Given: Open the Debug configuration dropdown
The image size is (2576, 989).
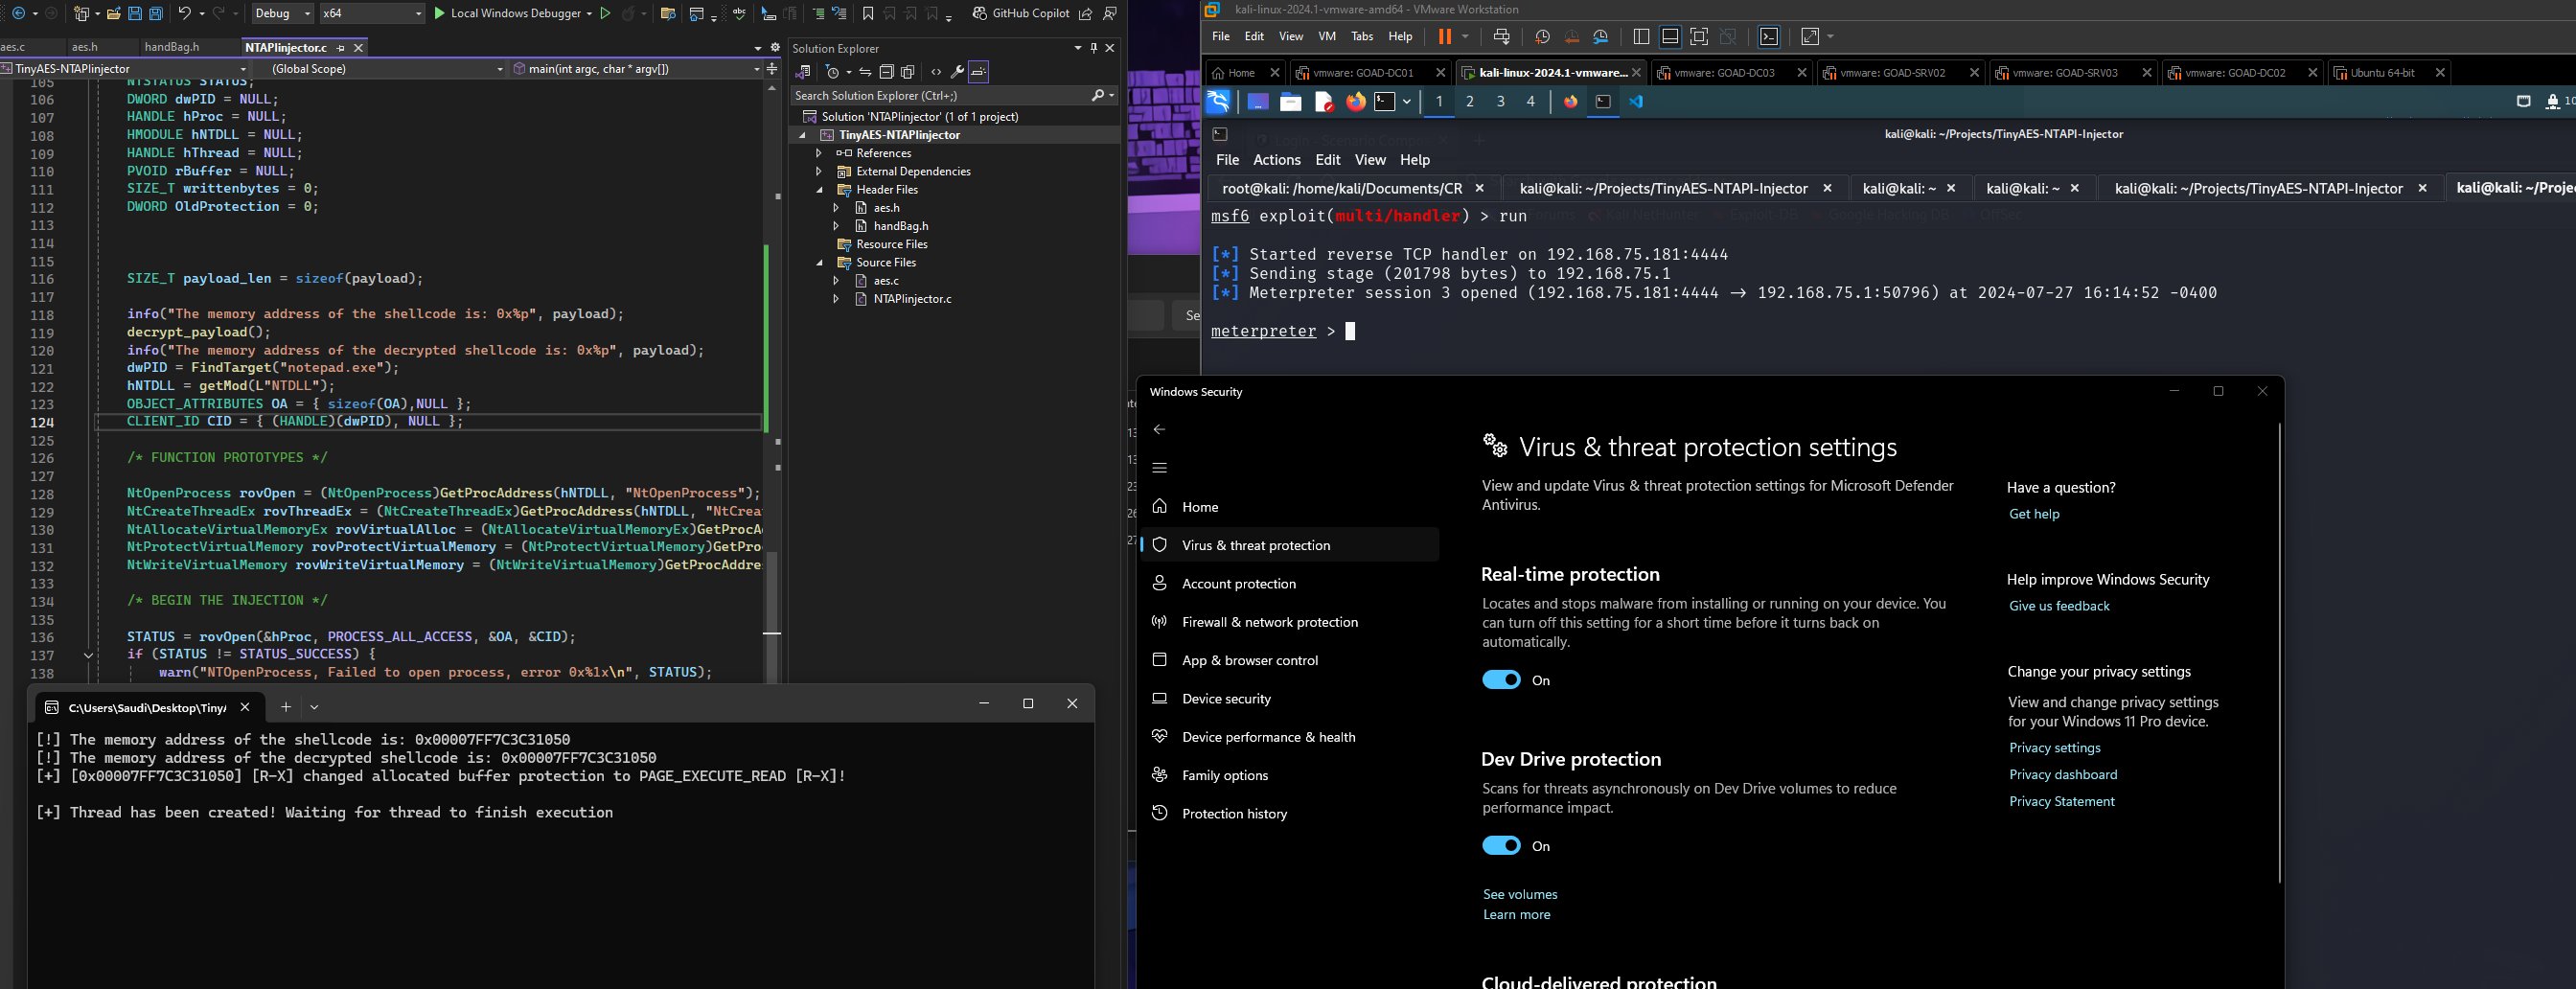Looking at the screenshot, I should [x=282, y=13].
